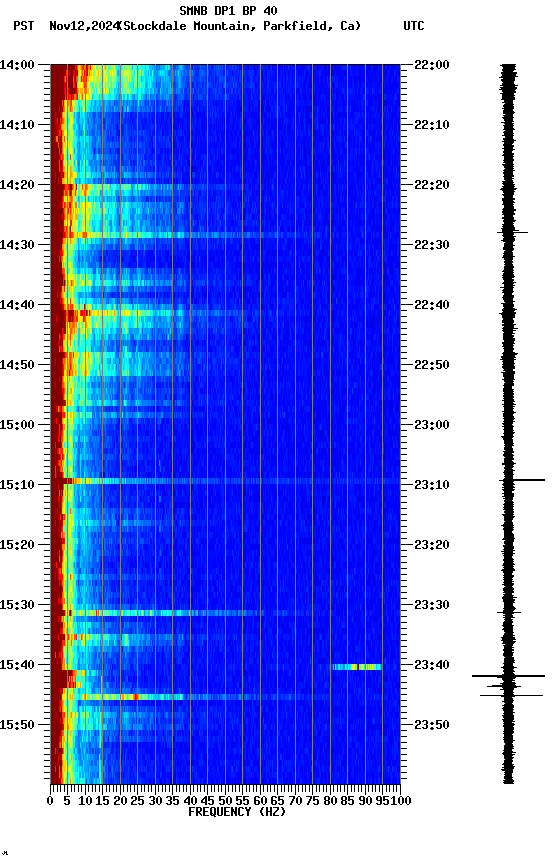The height and width of the screenshot is (864, 552).
Task: Click the 85-95 Hz burst near 15:40
Action: (356, 667)
